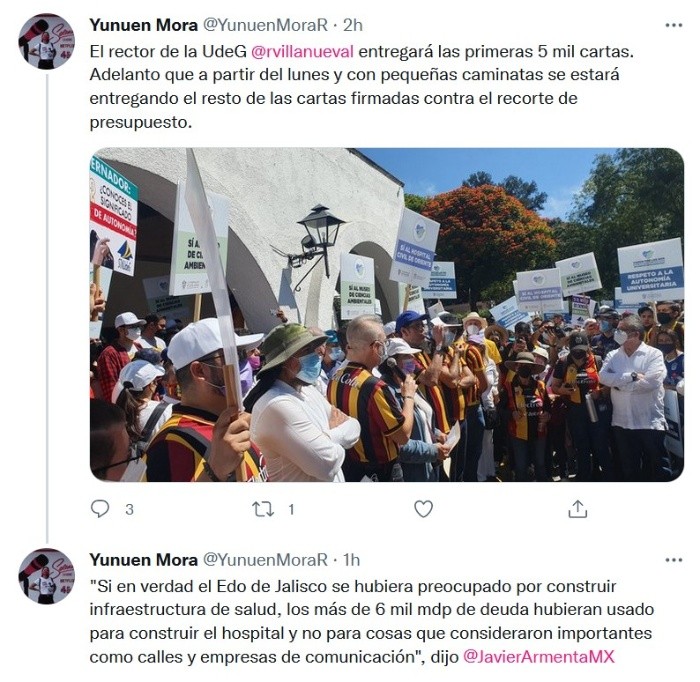The height and width of the screenshot is (682, 700).
Task: Open reply icon on first tweet
Action: pos(100,508)
